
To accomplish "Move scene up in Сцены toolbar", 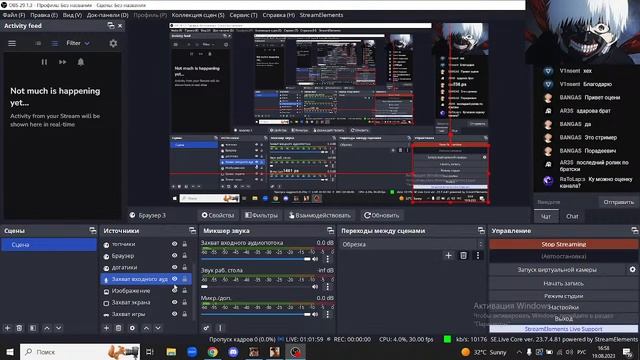I will coord(47,328).
